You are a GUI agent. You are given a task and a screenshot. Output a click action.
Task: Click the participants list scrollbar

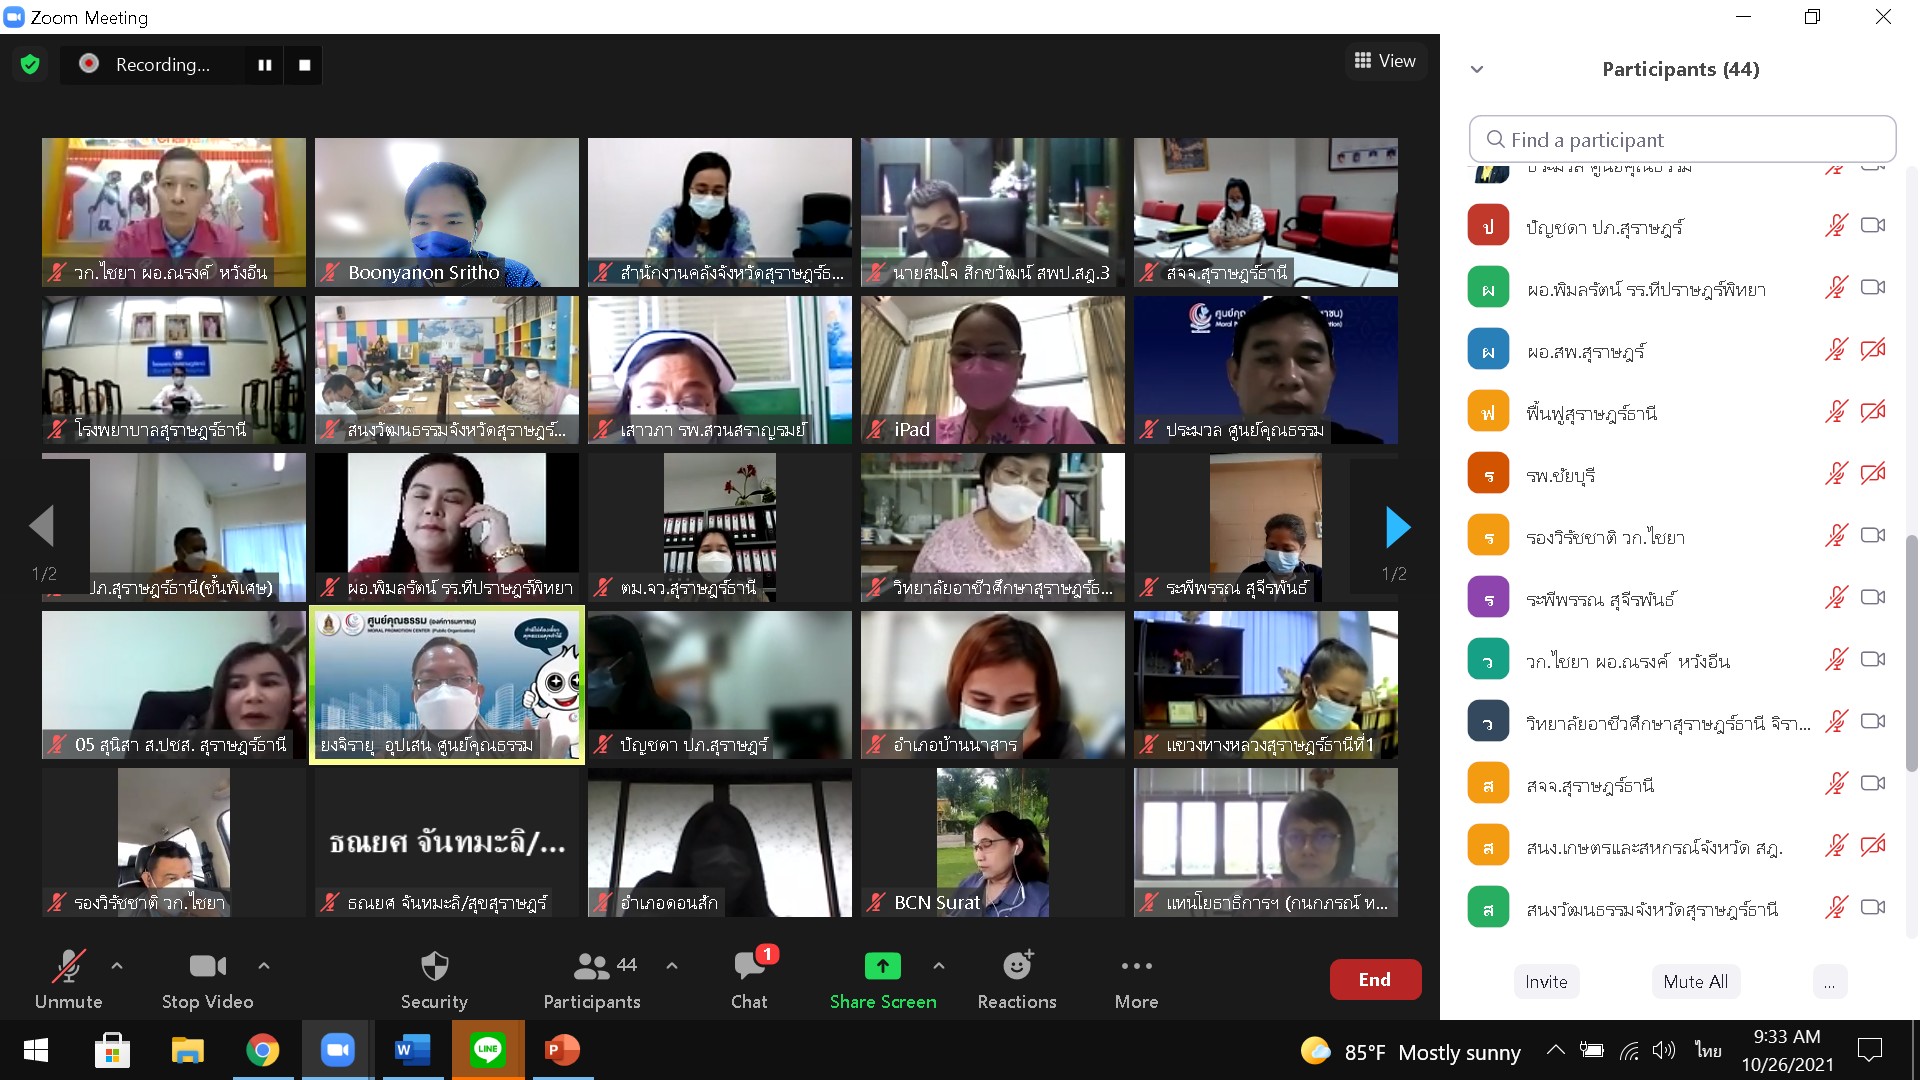[1911, 655]
